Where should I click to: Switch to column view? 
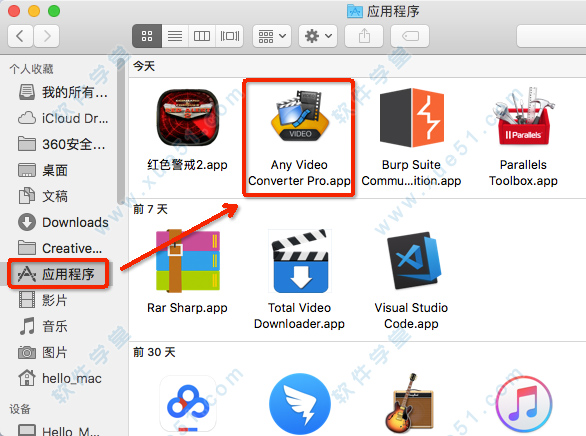click(x=202, y=36)
